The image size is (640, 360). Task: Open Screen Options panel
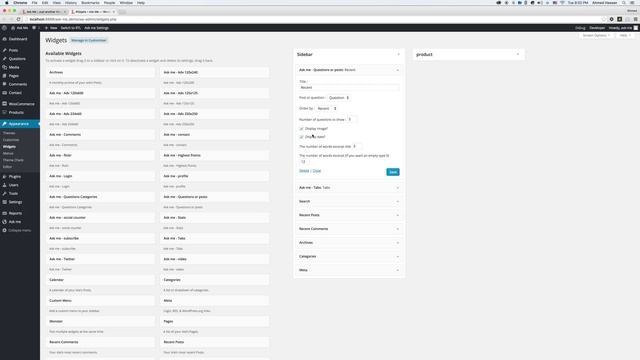coord(596,36)
